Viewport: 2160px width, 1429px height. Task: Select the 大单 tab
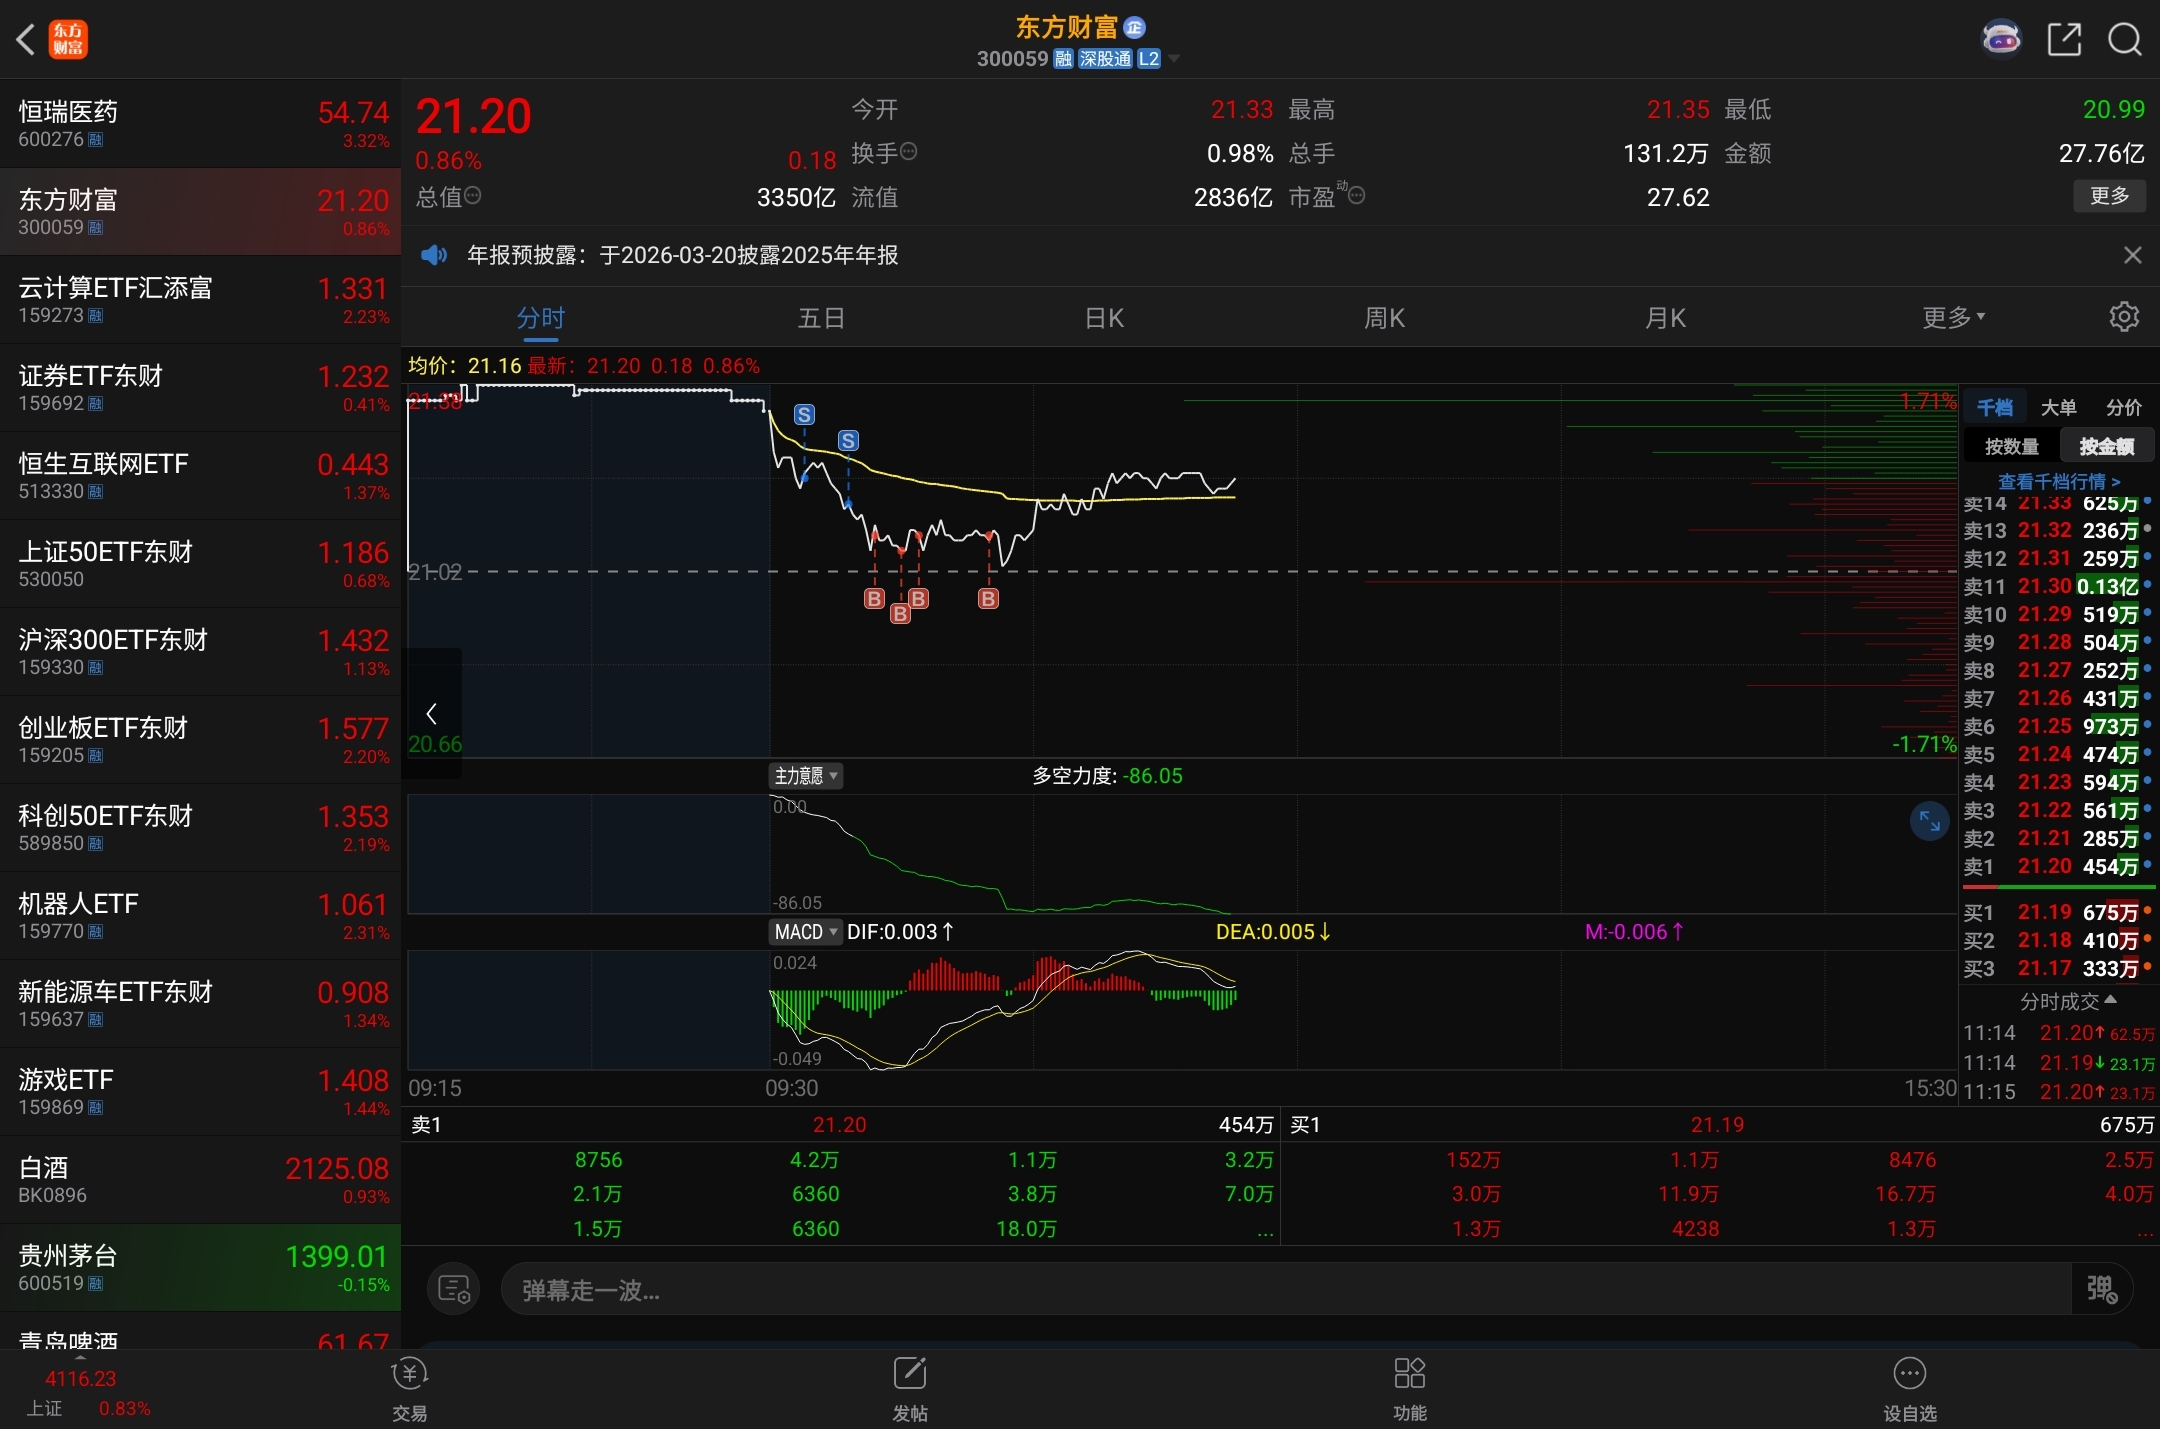pyautogui.click(x=2058, y=407)
